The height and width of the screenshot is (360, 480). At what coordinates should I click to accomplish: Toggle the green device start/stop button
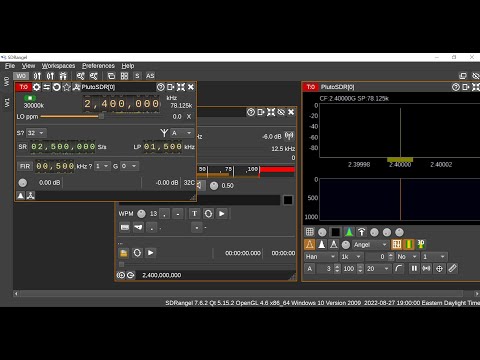click(30, 98)
